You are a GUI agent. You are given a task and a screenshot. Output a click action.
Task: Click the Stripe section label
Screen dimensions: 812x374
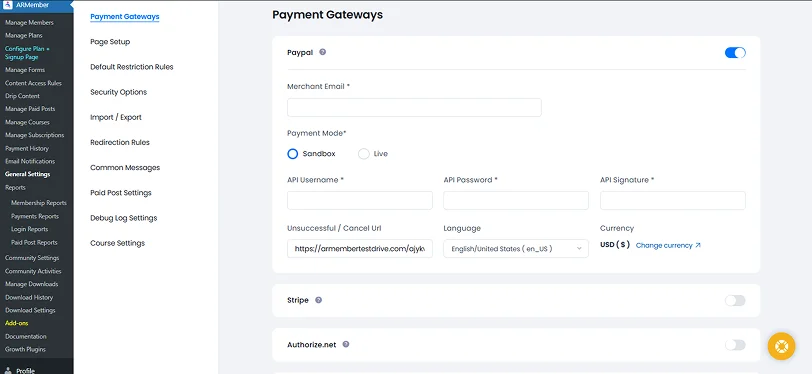pos(298,300)
